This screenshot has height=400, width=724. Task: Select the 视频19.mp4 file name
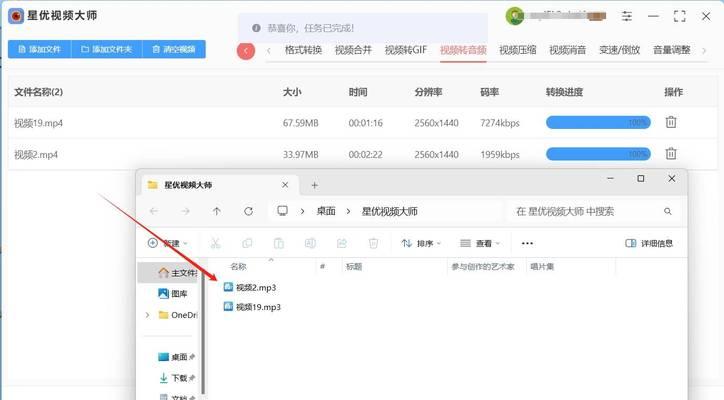(38, 123)
